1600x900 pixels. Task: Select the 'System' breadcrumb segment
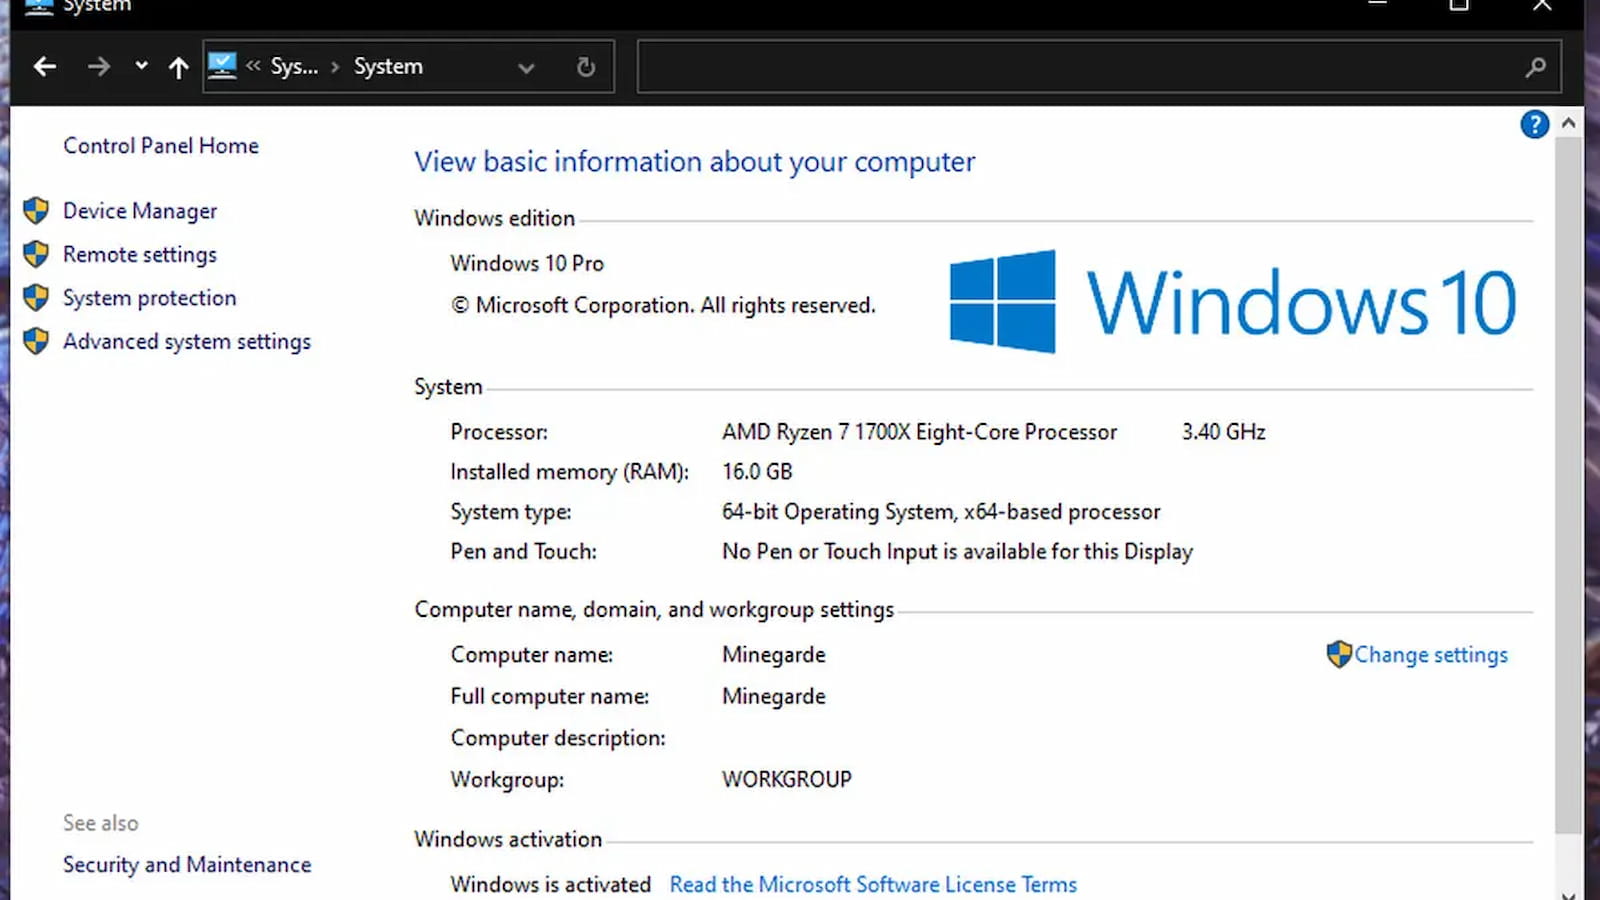click(388, 67)
